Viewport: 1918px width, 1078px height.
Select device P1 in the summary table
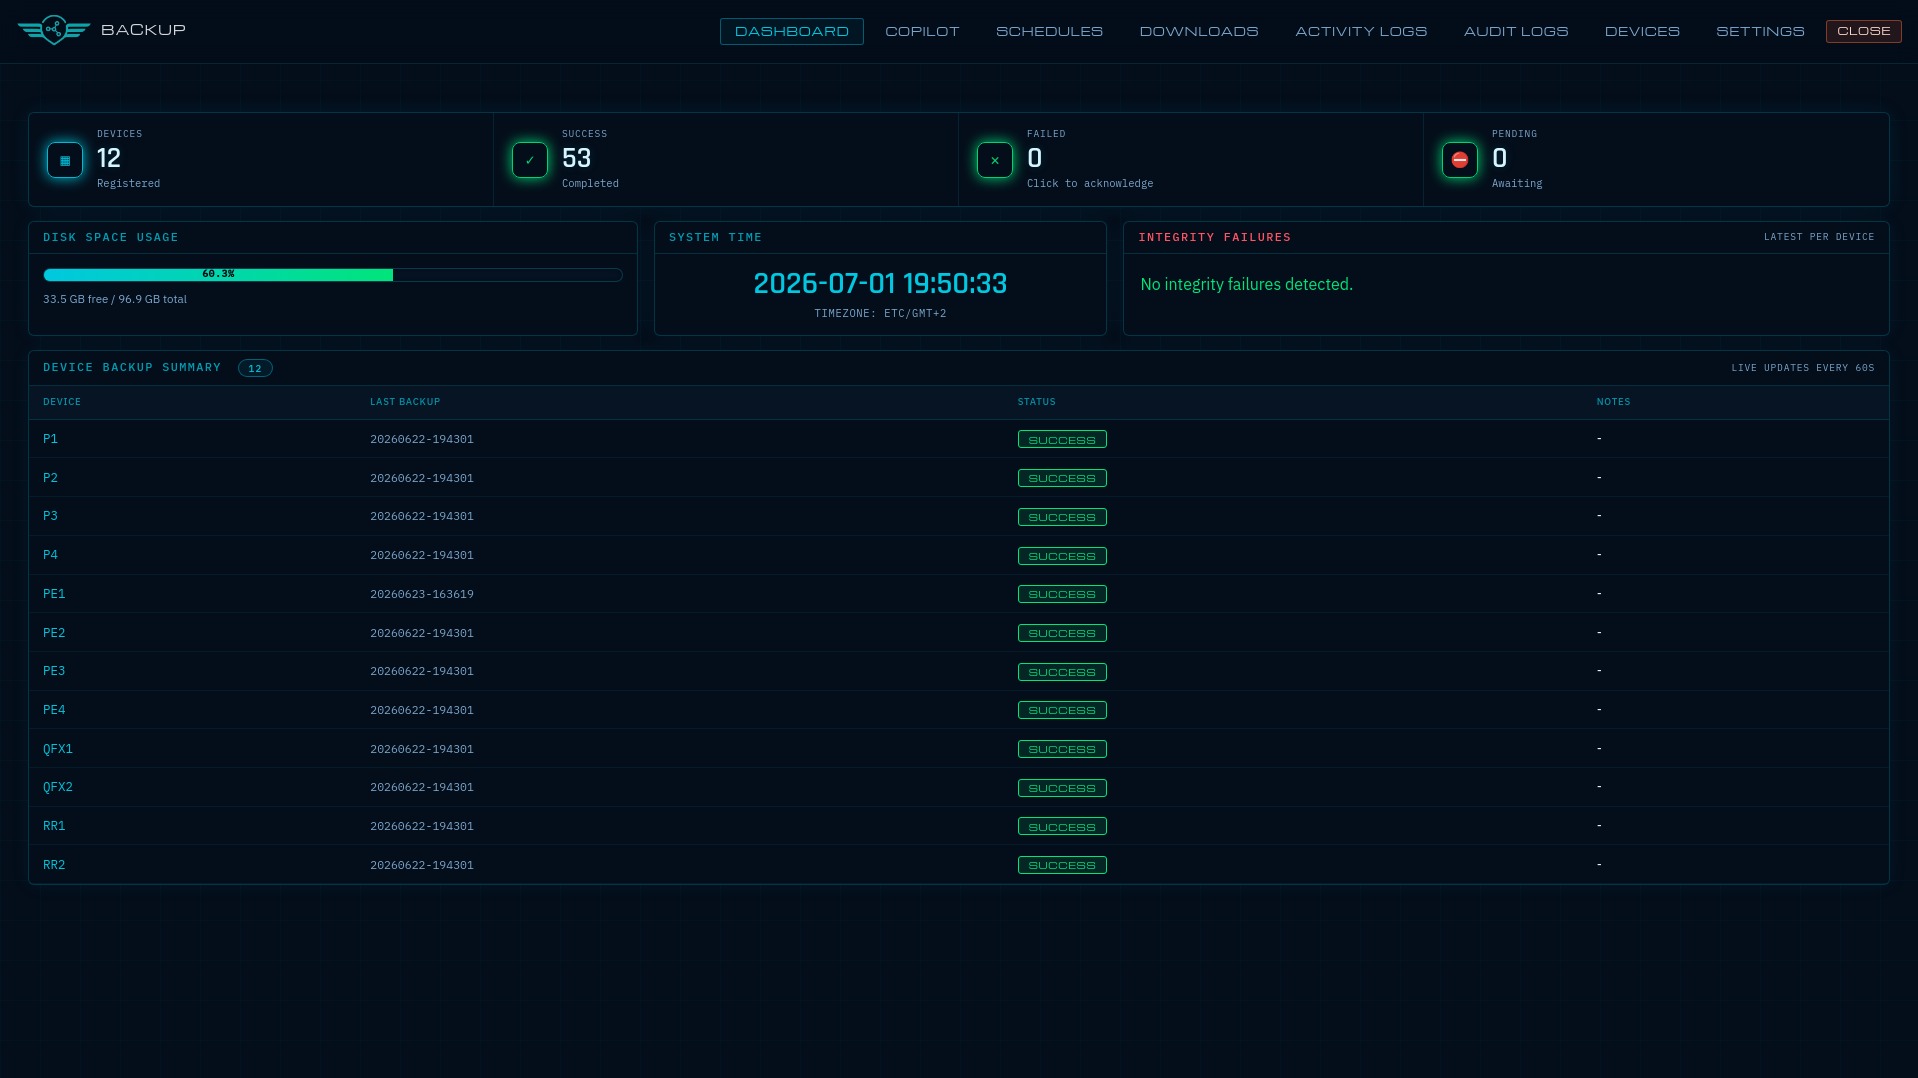pyautogui.click(x=50, y=439)
